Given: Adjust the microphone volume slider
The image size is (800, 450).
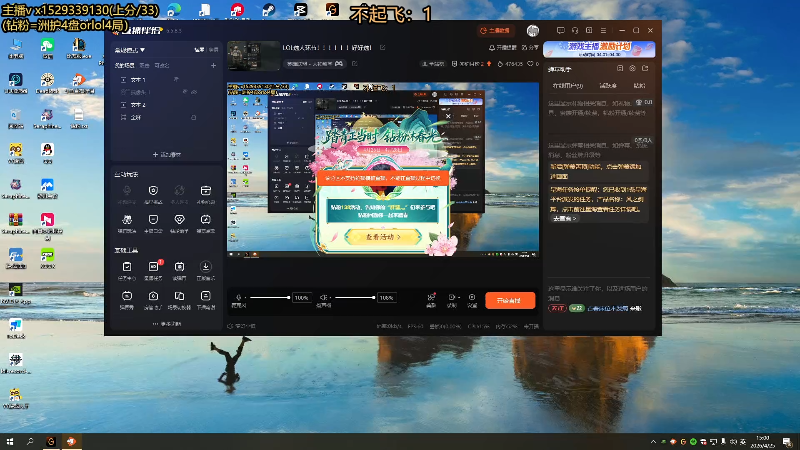Looking at the screenshot, I should [x=269, y=297].
